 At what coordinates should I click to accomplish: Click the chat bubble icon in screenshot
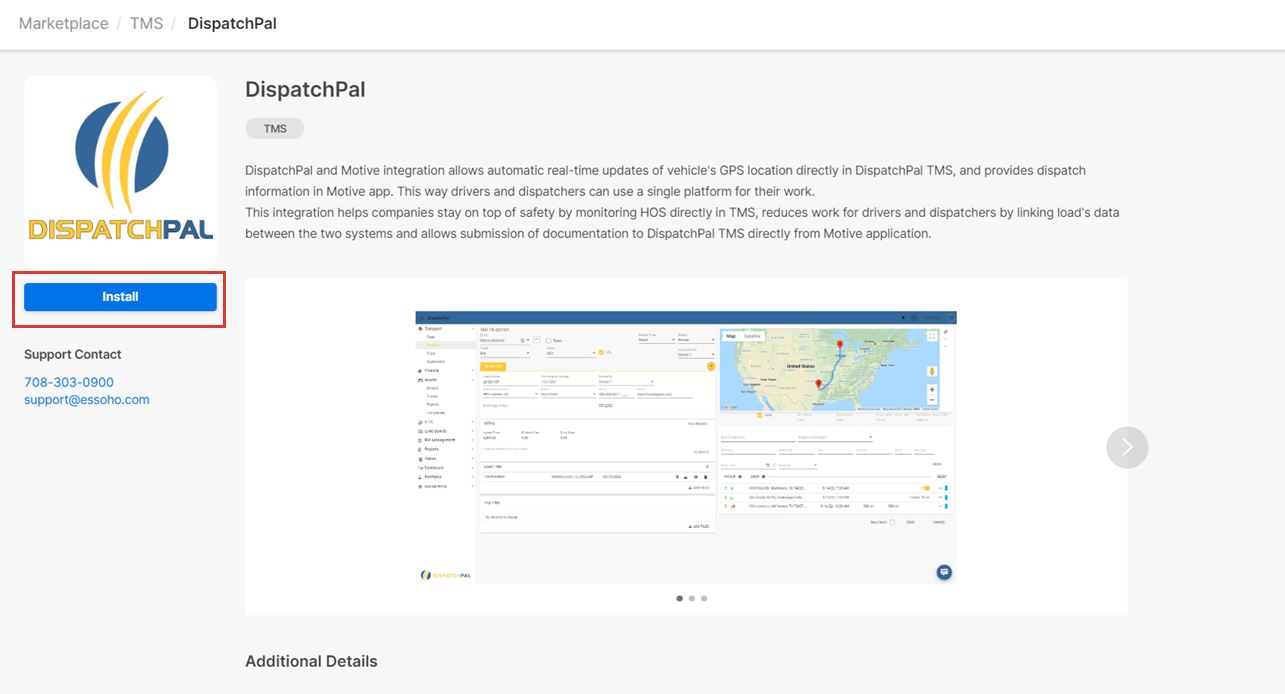point(944,572)
